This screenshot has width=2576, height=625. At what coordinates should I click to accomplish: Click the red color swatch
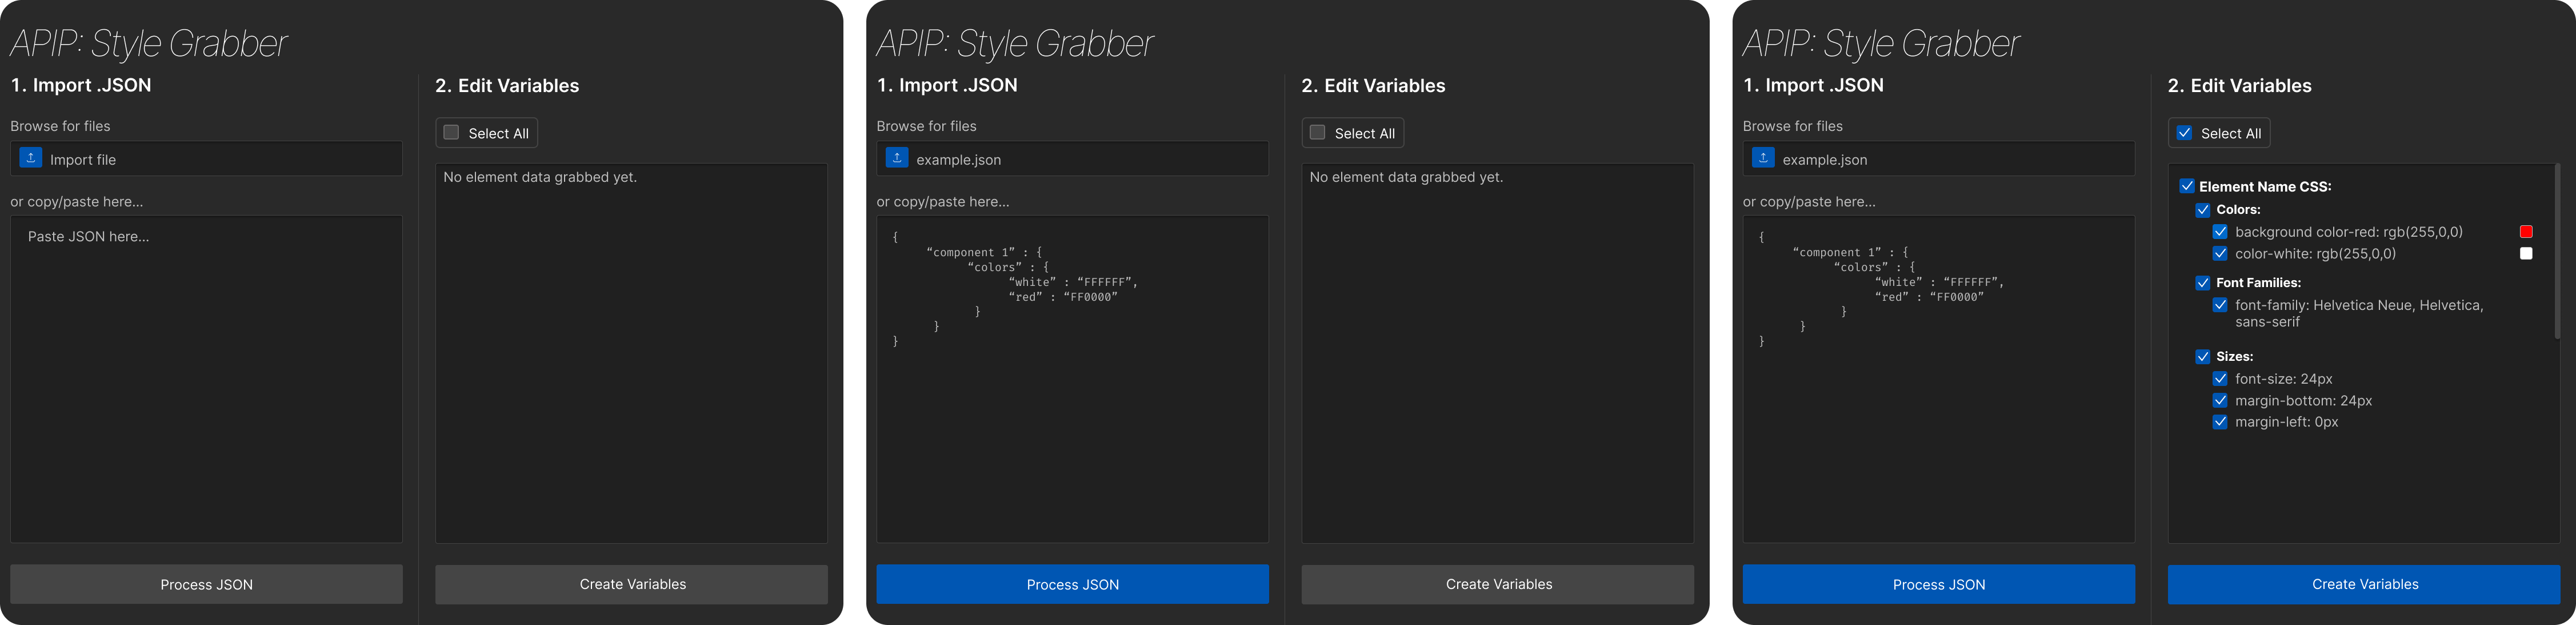click(x=2526, y=232)
